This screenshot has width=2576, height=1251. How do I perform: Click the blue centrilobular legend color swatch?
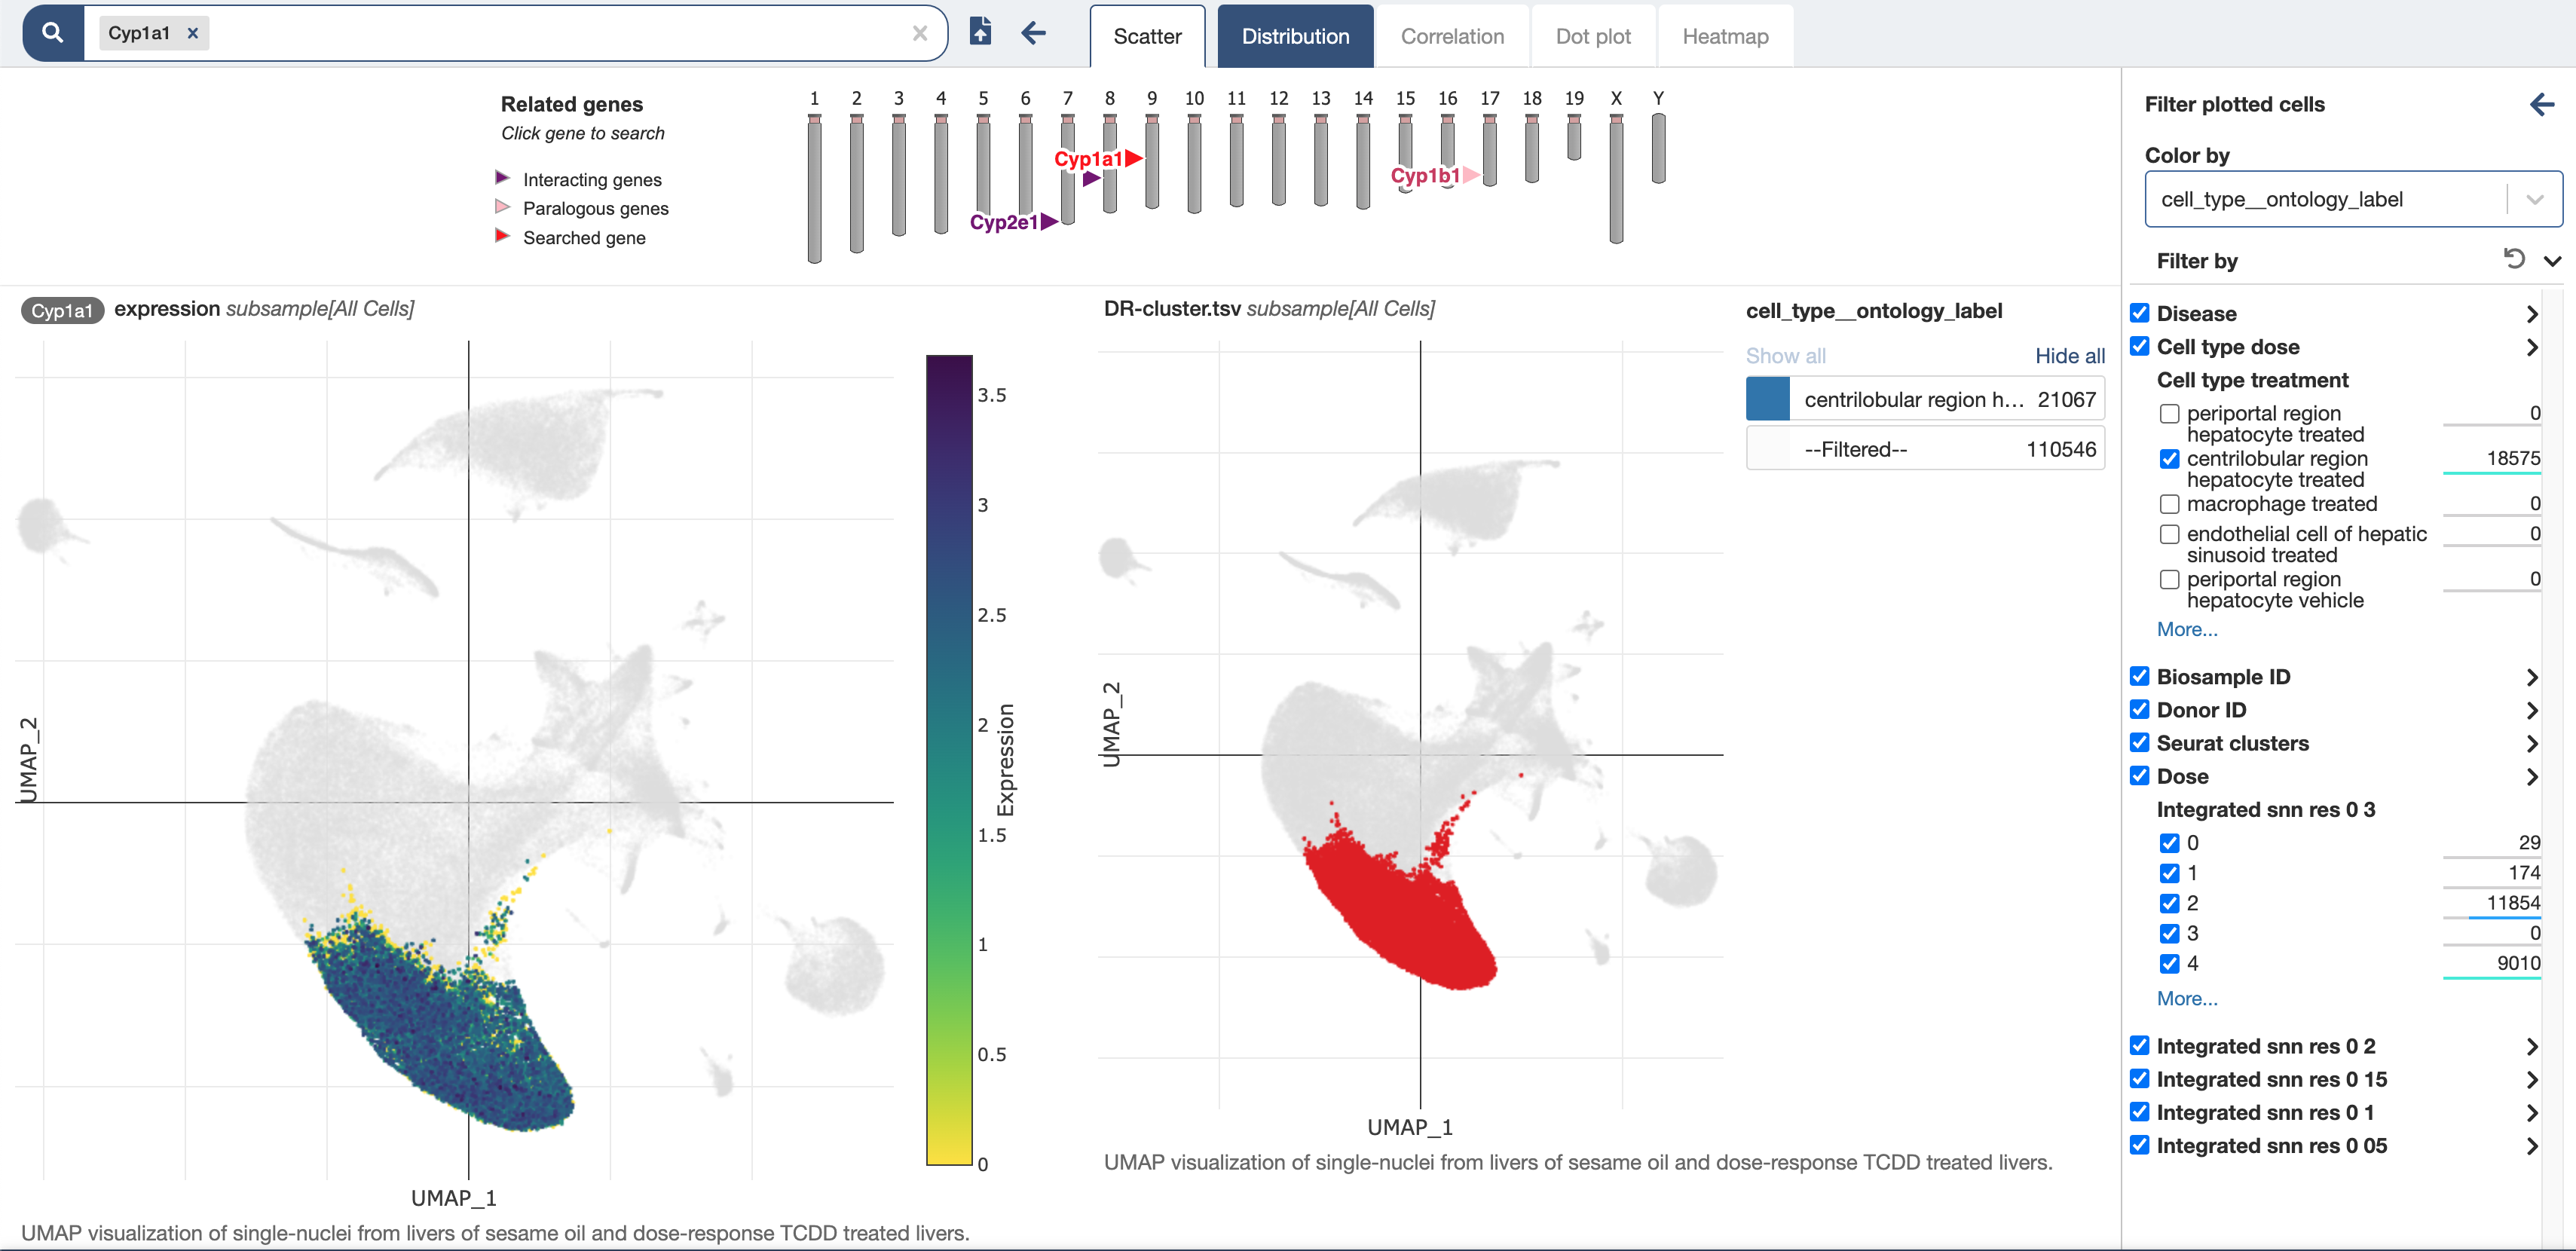(x=1767, y=399)
